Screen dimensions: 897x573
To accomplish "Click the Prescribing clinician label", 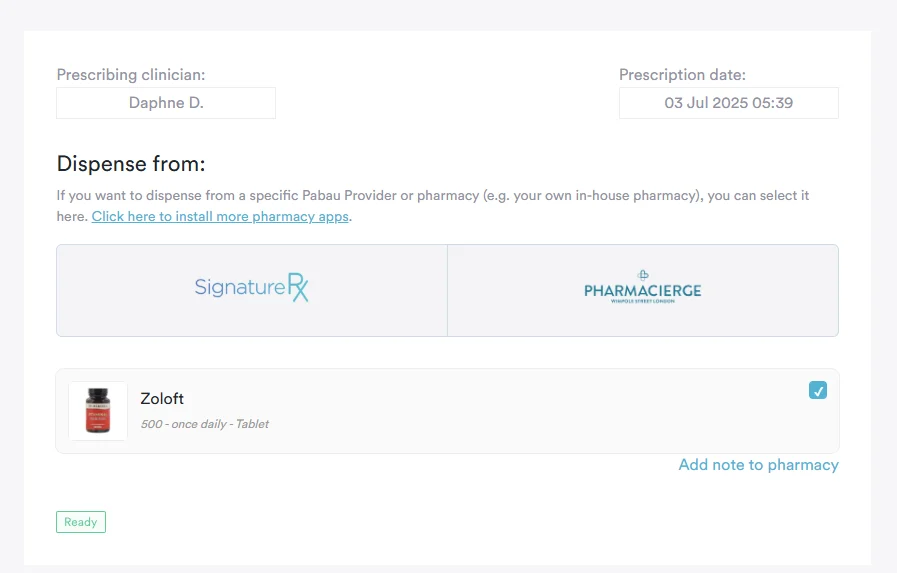I will click(131, 75).
